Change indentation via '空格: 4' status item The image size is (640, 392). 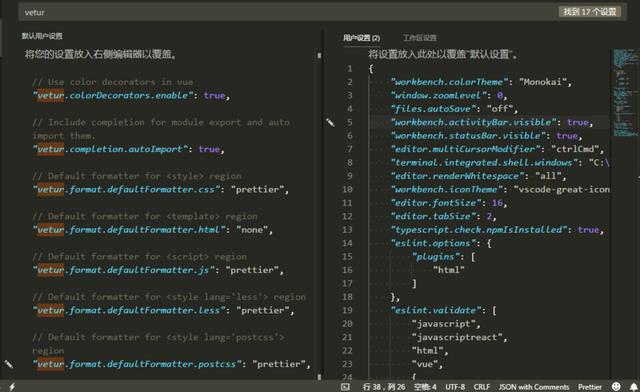tap(425, 387)
